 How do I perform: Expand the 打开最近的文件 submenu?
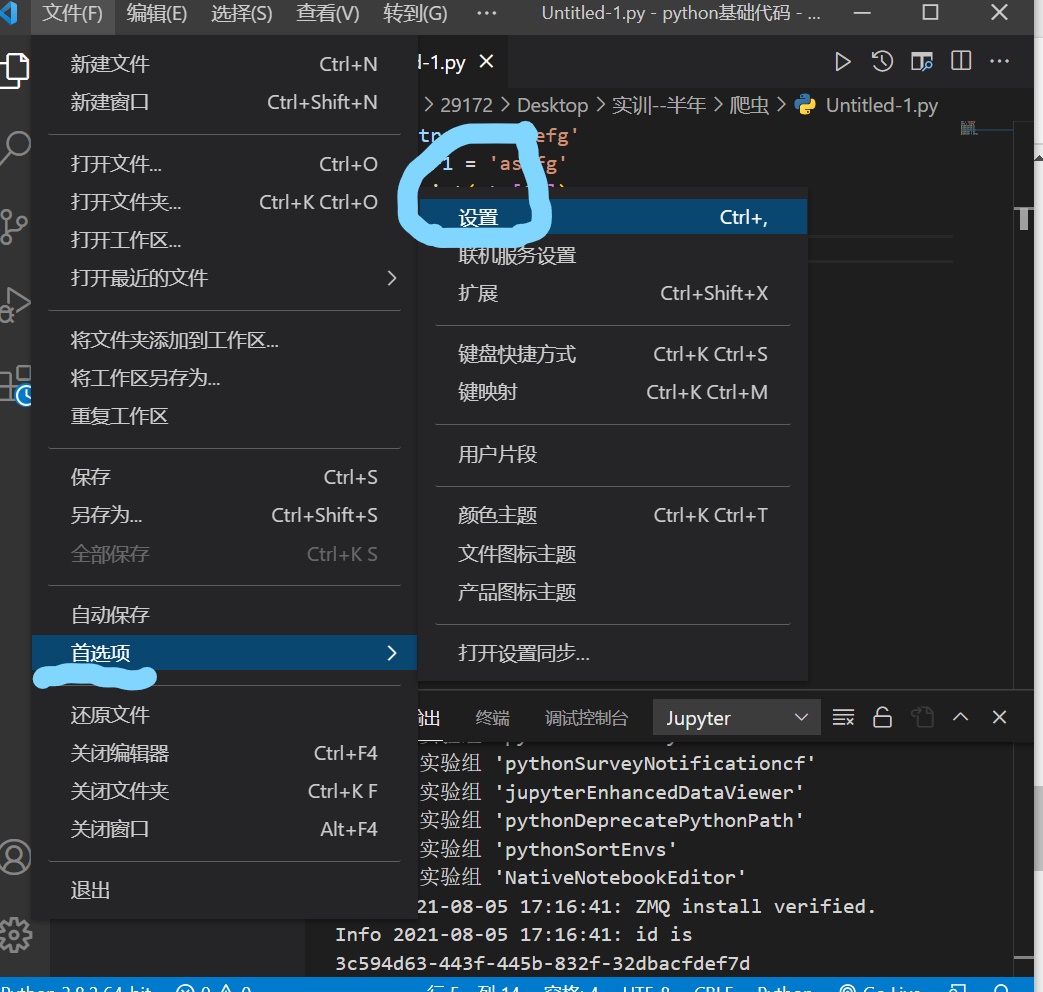pyautogui.click(x=225, y=277)
